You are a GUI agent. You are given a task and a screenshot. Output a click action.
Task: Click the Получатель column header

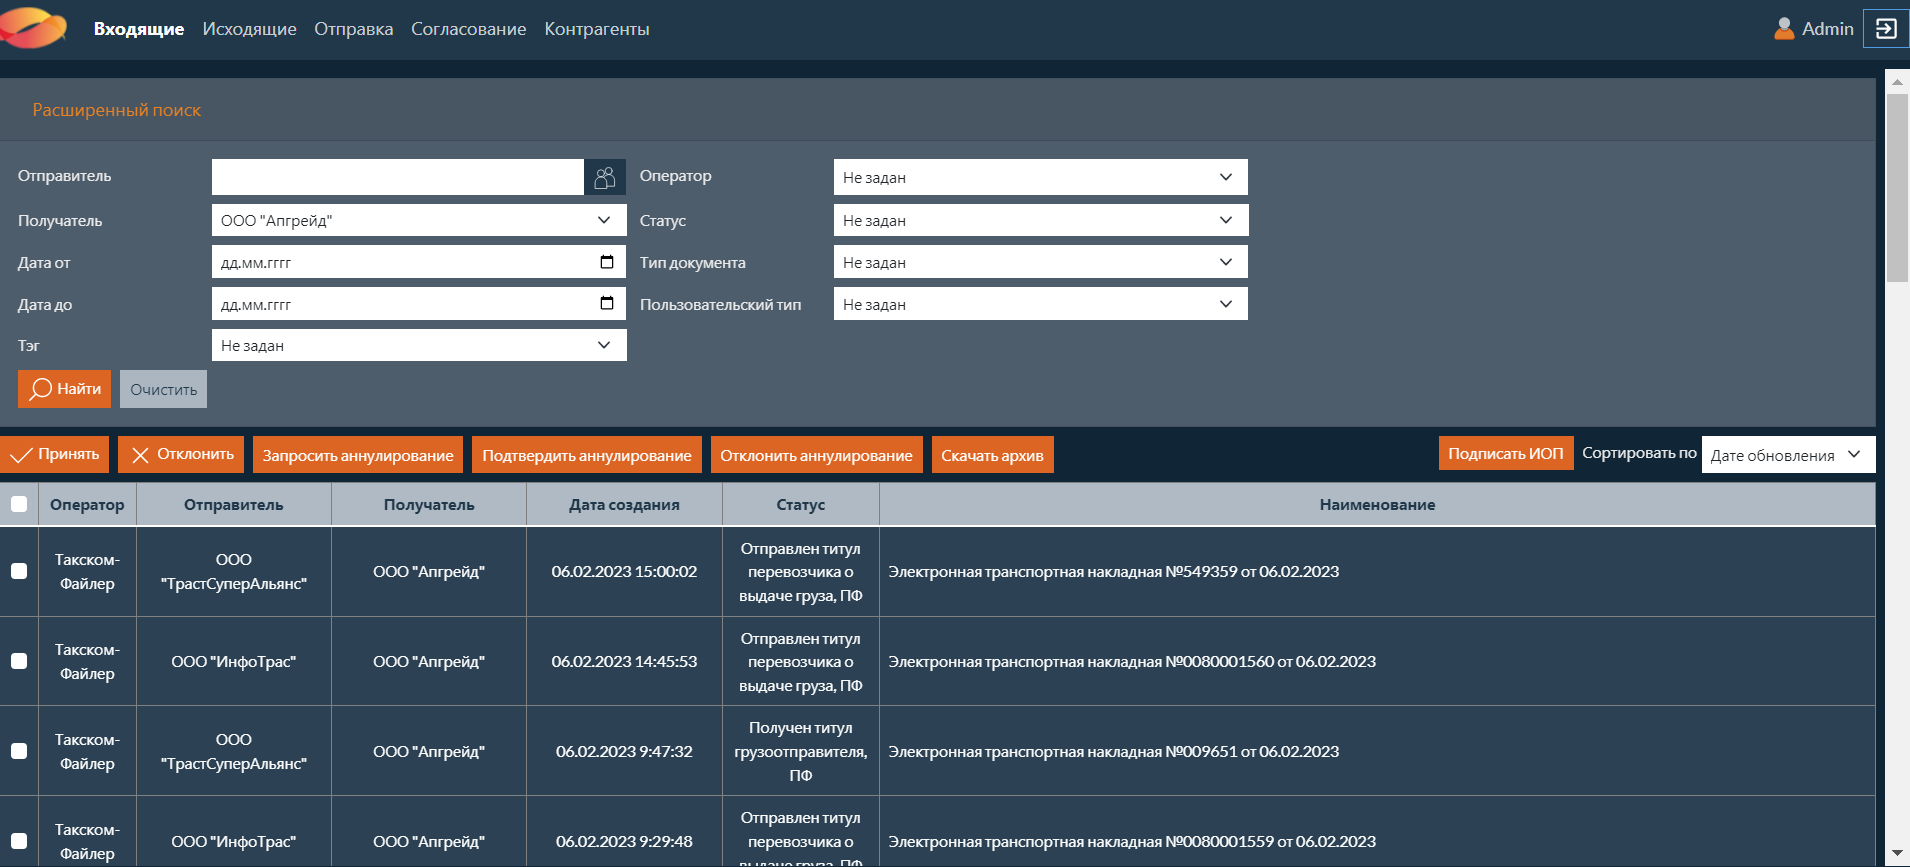click(429, 504)
